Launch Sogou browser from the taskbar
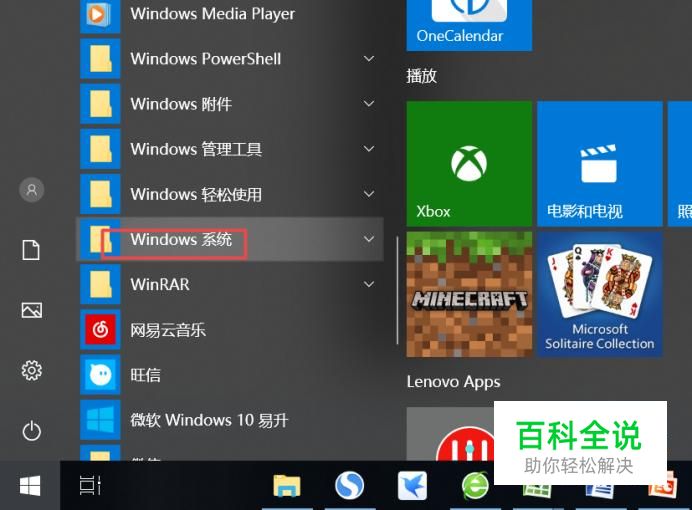 [350, 486]
